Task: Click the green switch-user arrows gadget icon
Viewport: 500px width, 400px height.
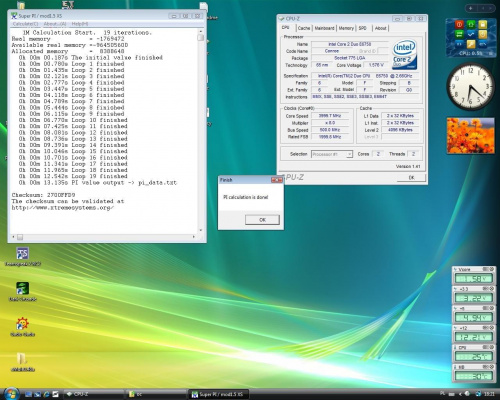Action: 459,34
